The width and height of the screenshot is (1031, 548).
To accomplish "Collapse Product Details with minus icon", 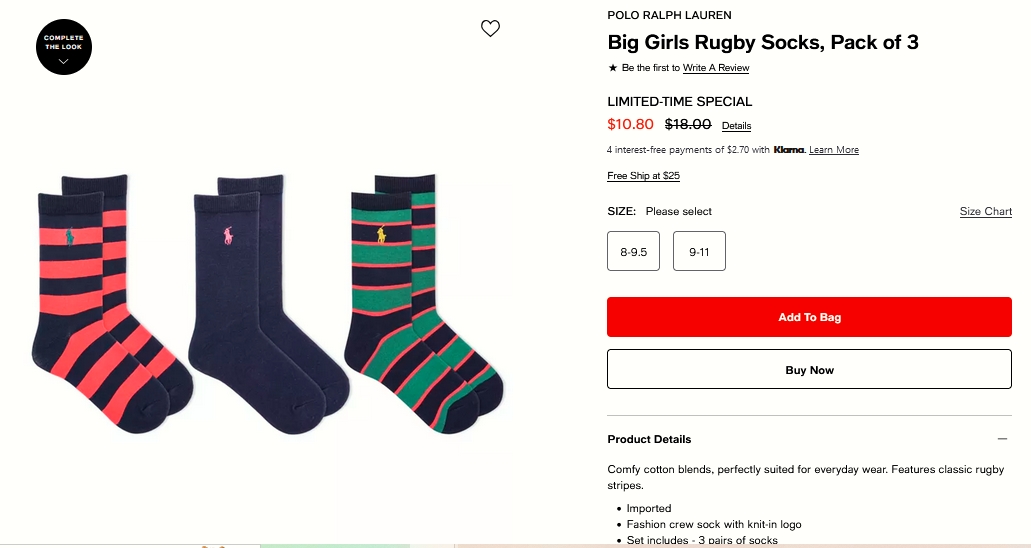I will tap(1002, 439).
